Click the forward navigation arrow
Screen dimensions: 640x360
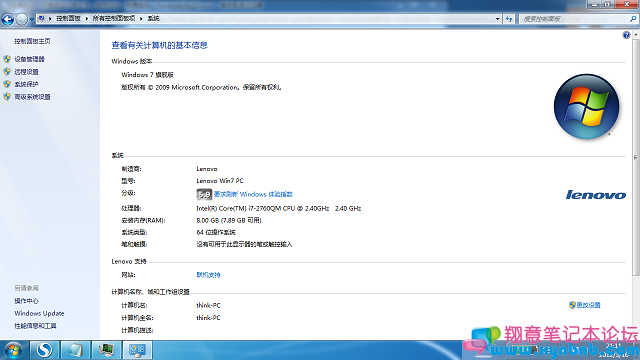(22, 19)
